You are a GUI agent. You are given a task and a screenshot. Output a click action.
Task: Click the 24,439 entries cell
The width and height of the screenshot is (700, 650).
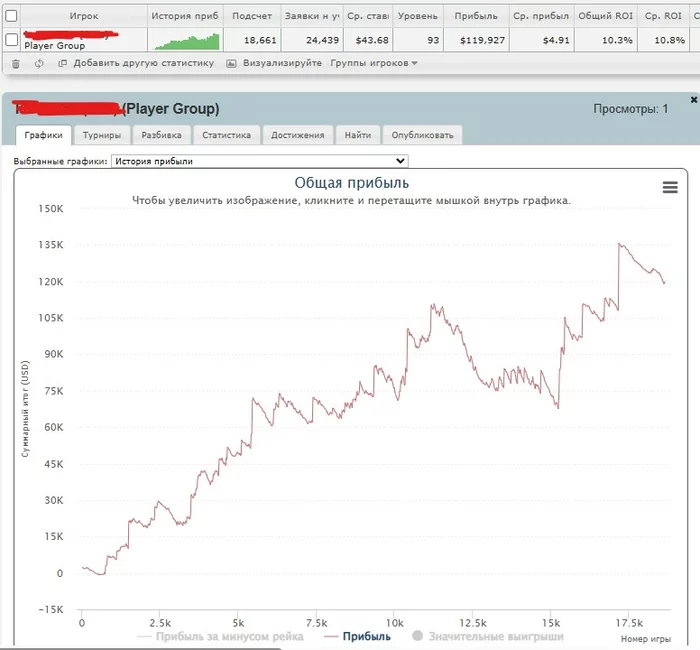pyautogui.click(x=312, y=40)
